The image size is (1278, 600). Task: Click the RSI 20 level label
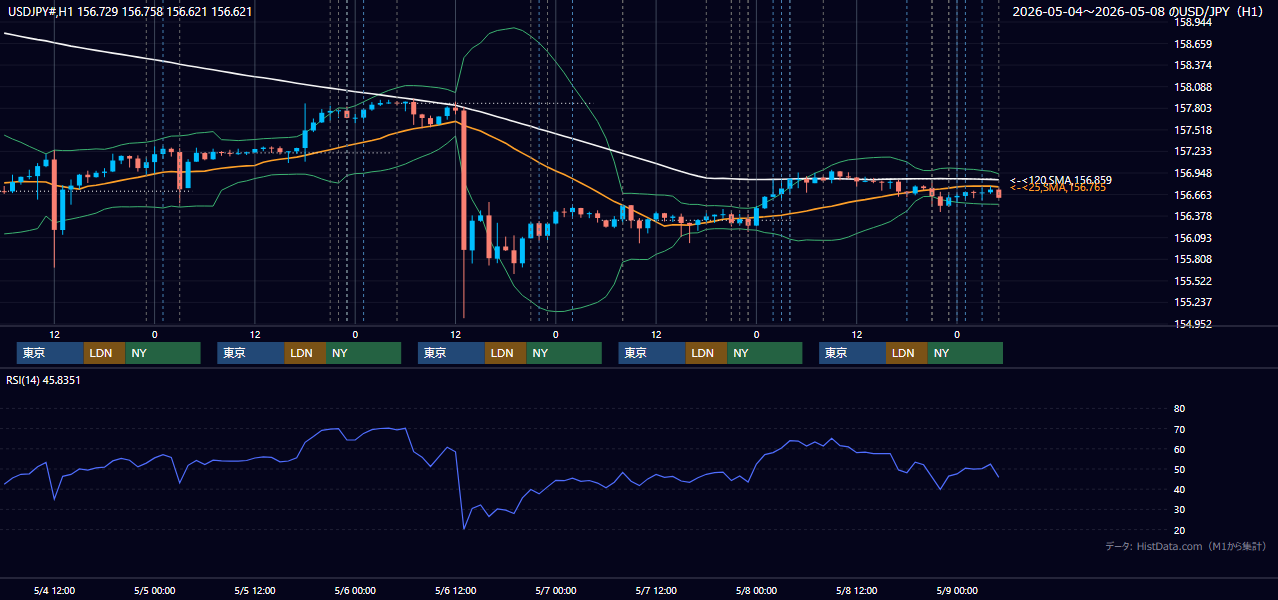point(1179,530)
